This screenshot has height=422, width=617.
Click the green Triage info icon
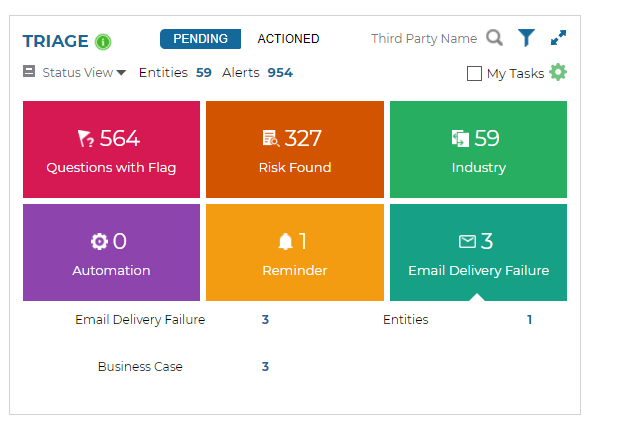(103, 41)
